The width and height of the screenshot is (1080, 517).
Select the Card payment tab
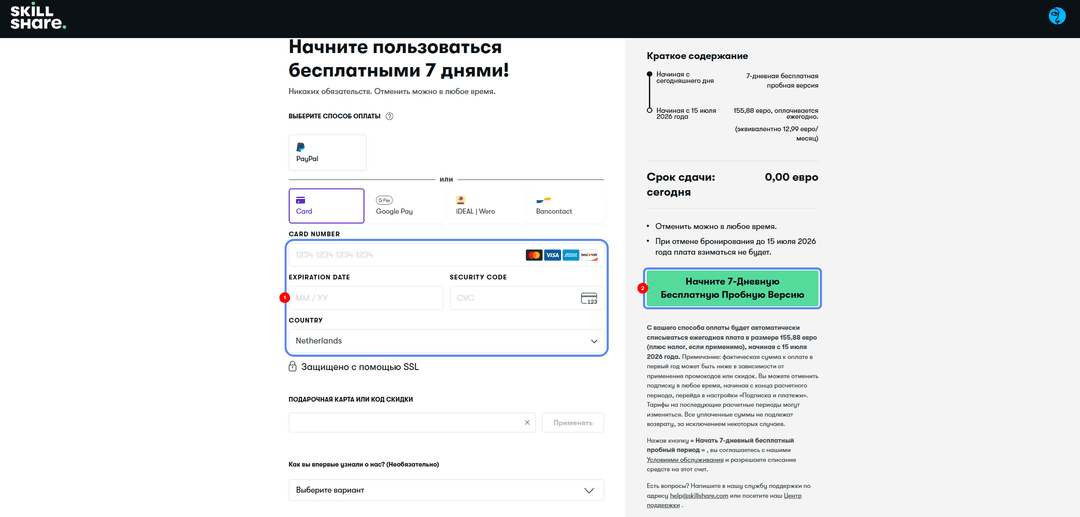(326, 206)
